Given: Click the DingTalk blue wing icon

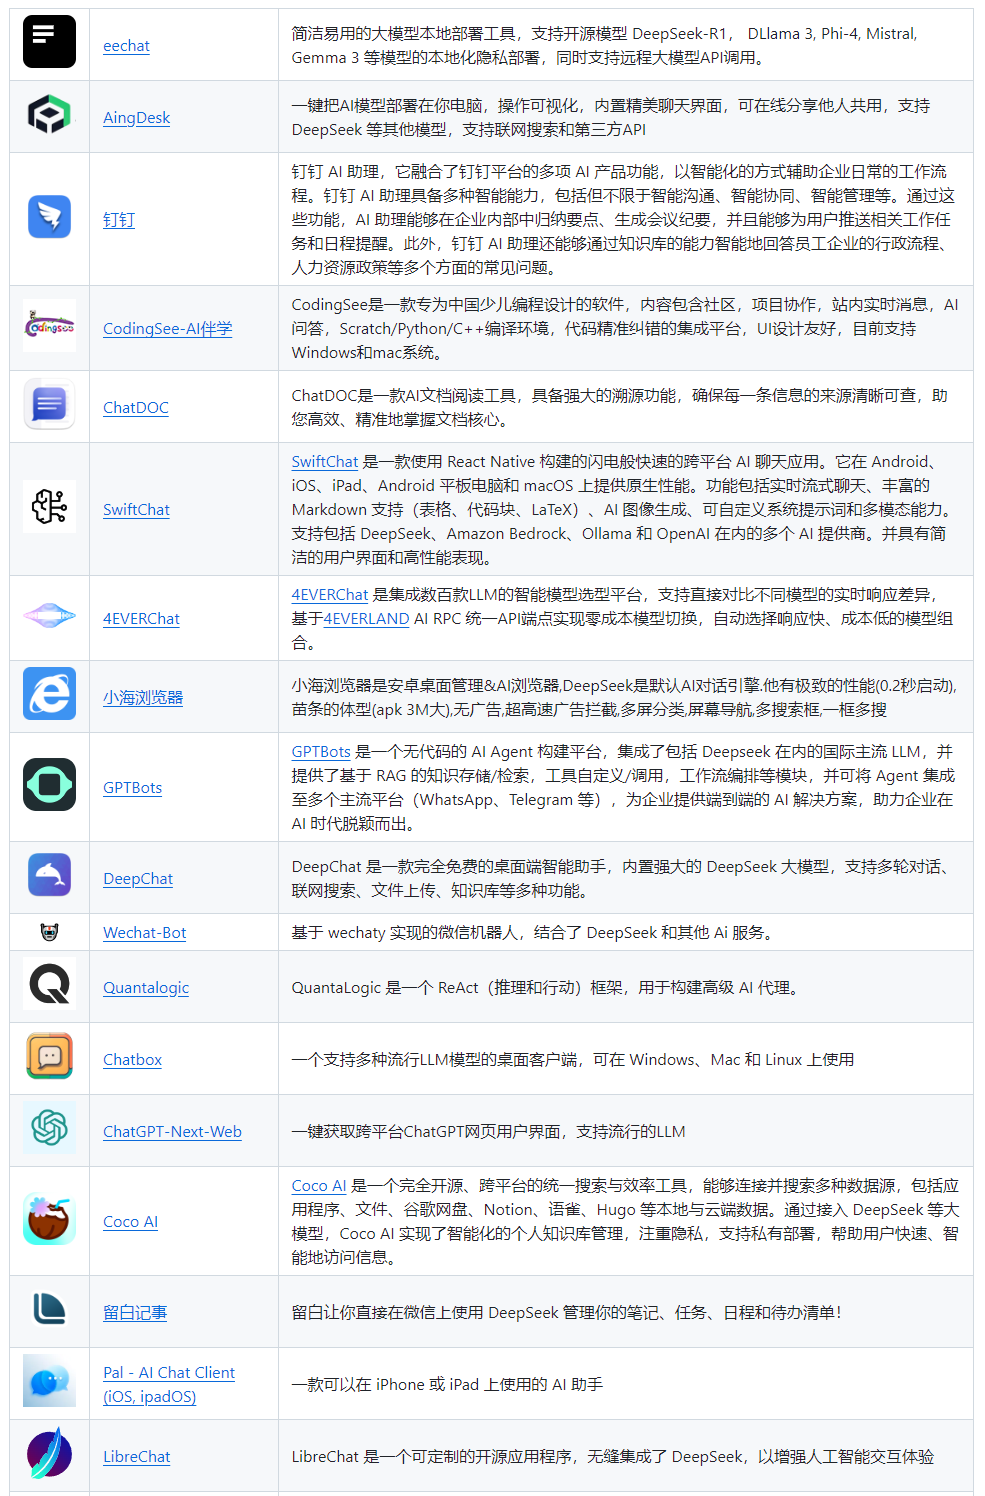Looking at the screenshot, I should (x=49, y=216).
